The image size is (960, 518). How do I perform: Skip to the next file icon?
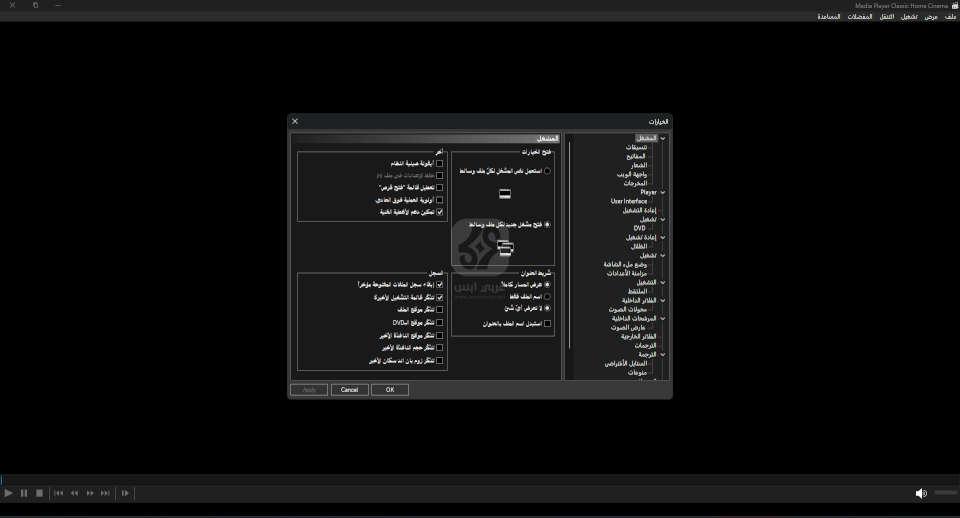tap(105, 493)
